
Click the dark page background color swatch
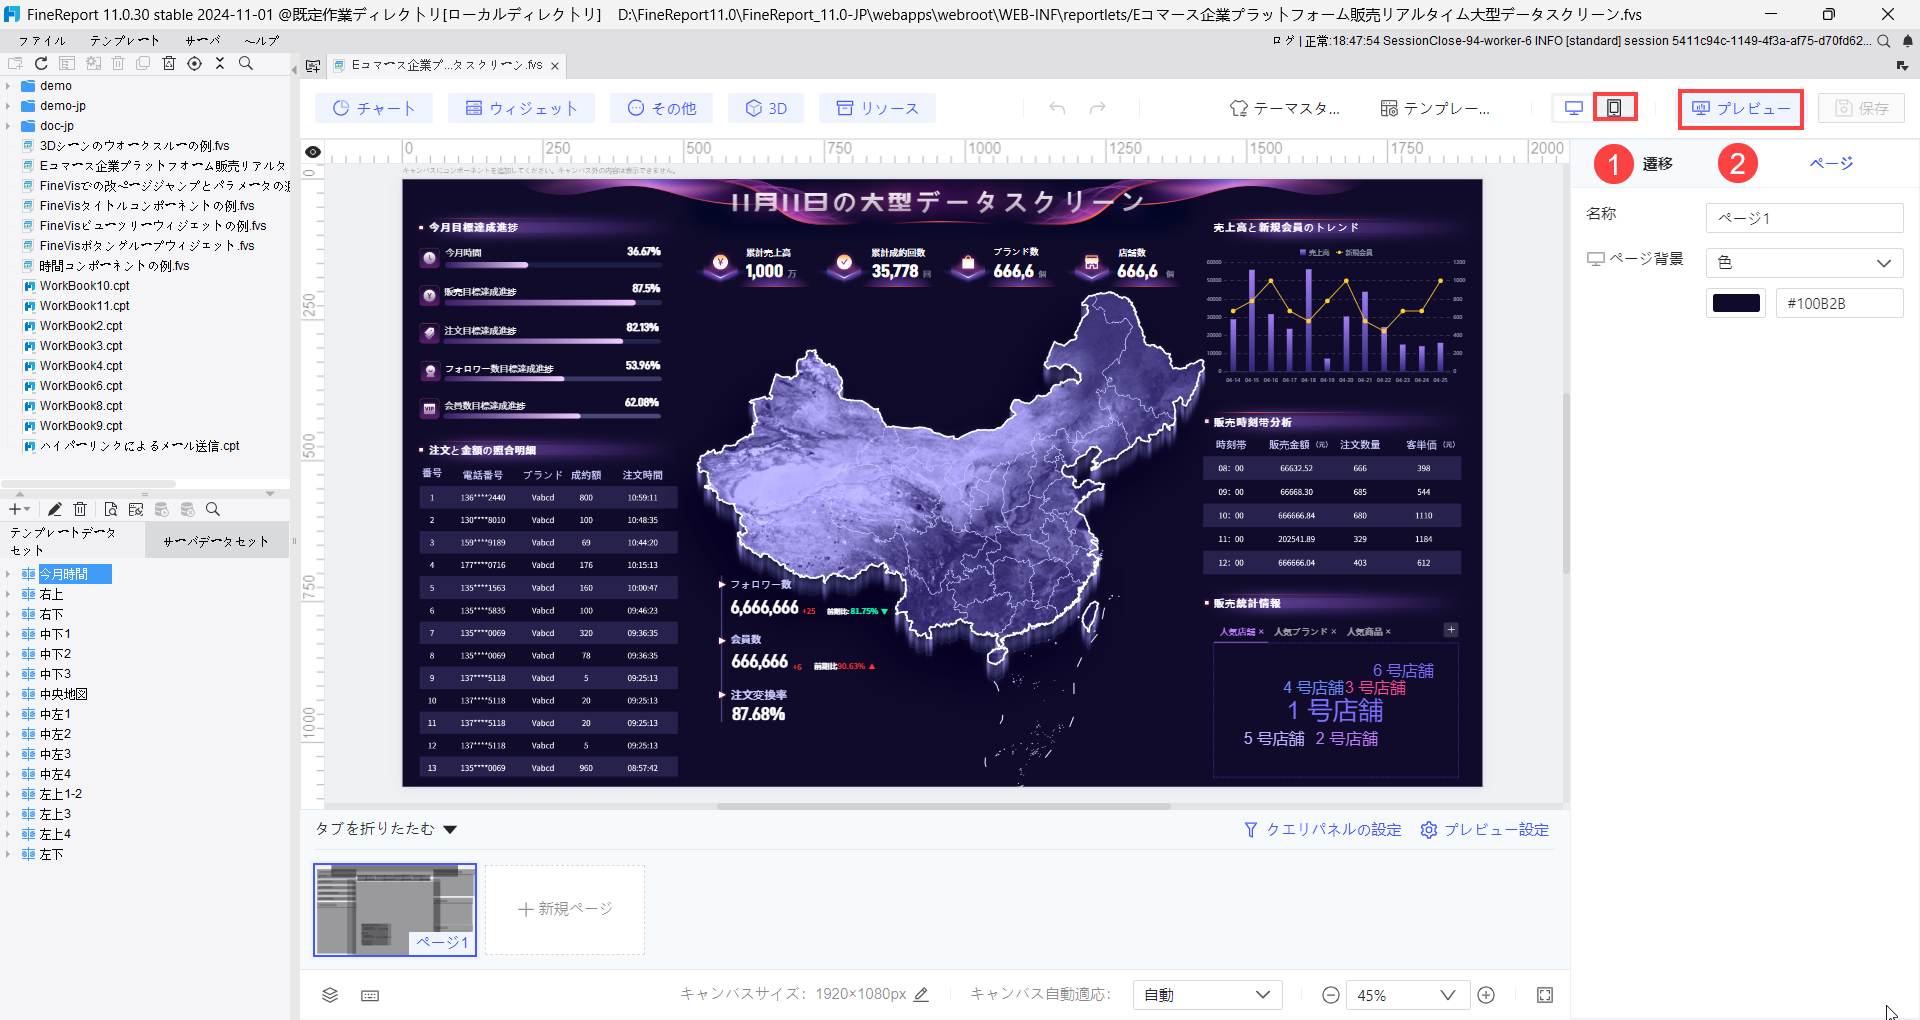(1736, 303)
